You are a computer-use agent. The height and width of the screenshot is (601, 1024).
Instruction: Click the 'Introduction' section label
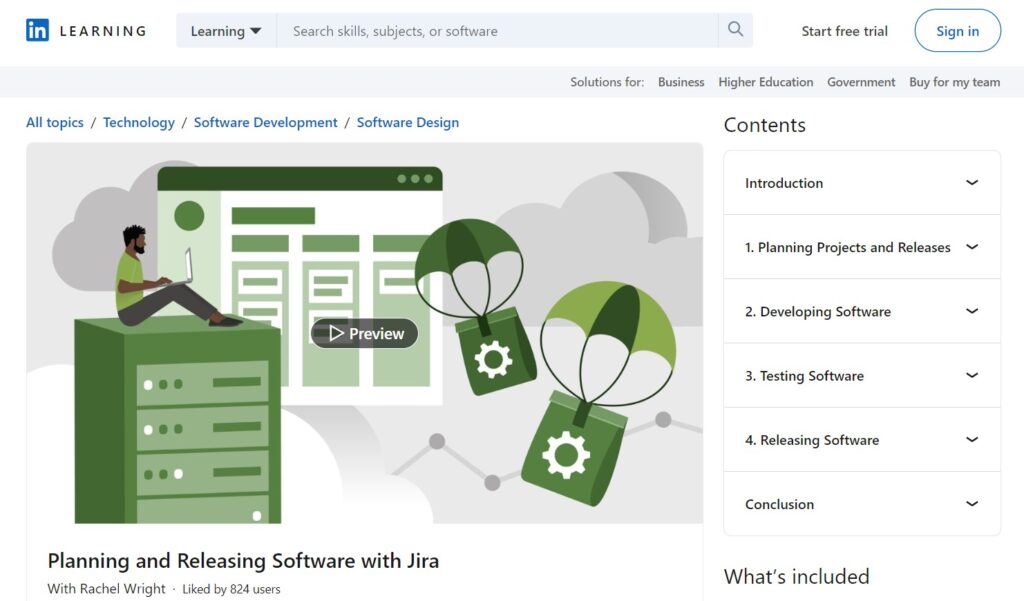(784, 183)
